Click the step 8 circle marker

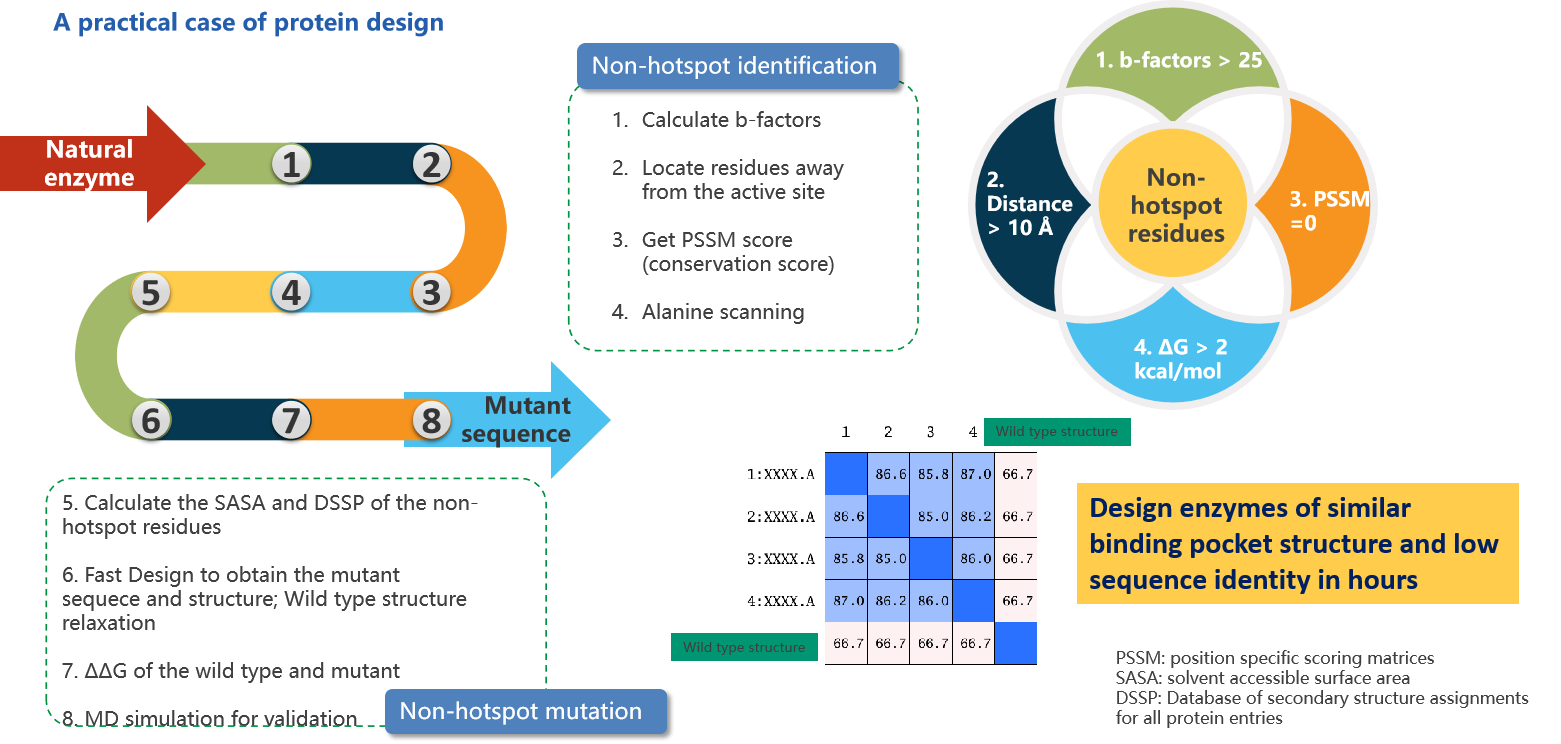click(x=431, y=420)
